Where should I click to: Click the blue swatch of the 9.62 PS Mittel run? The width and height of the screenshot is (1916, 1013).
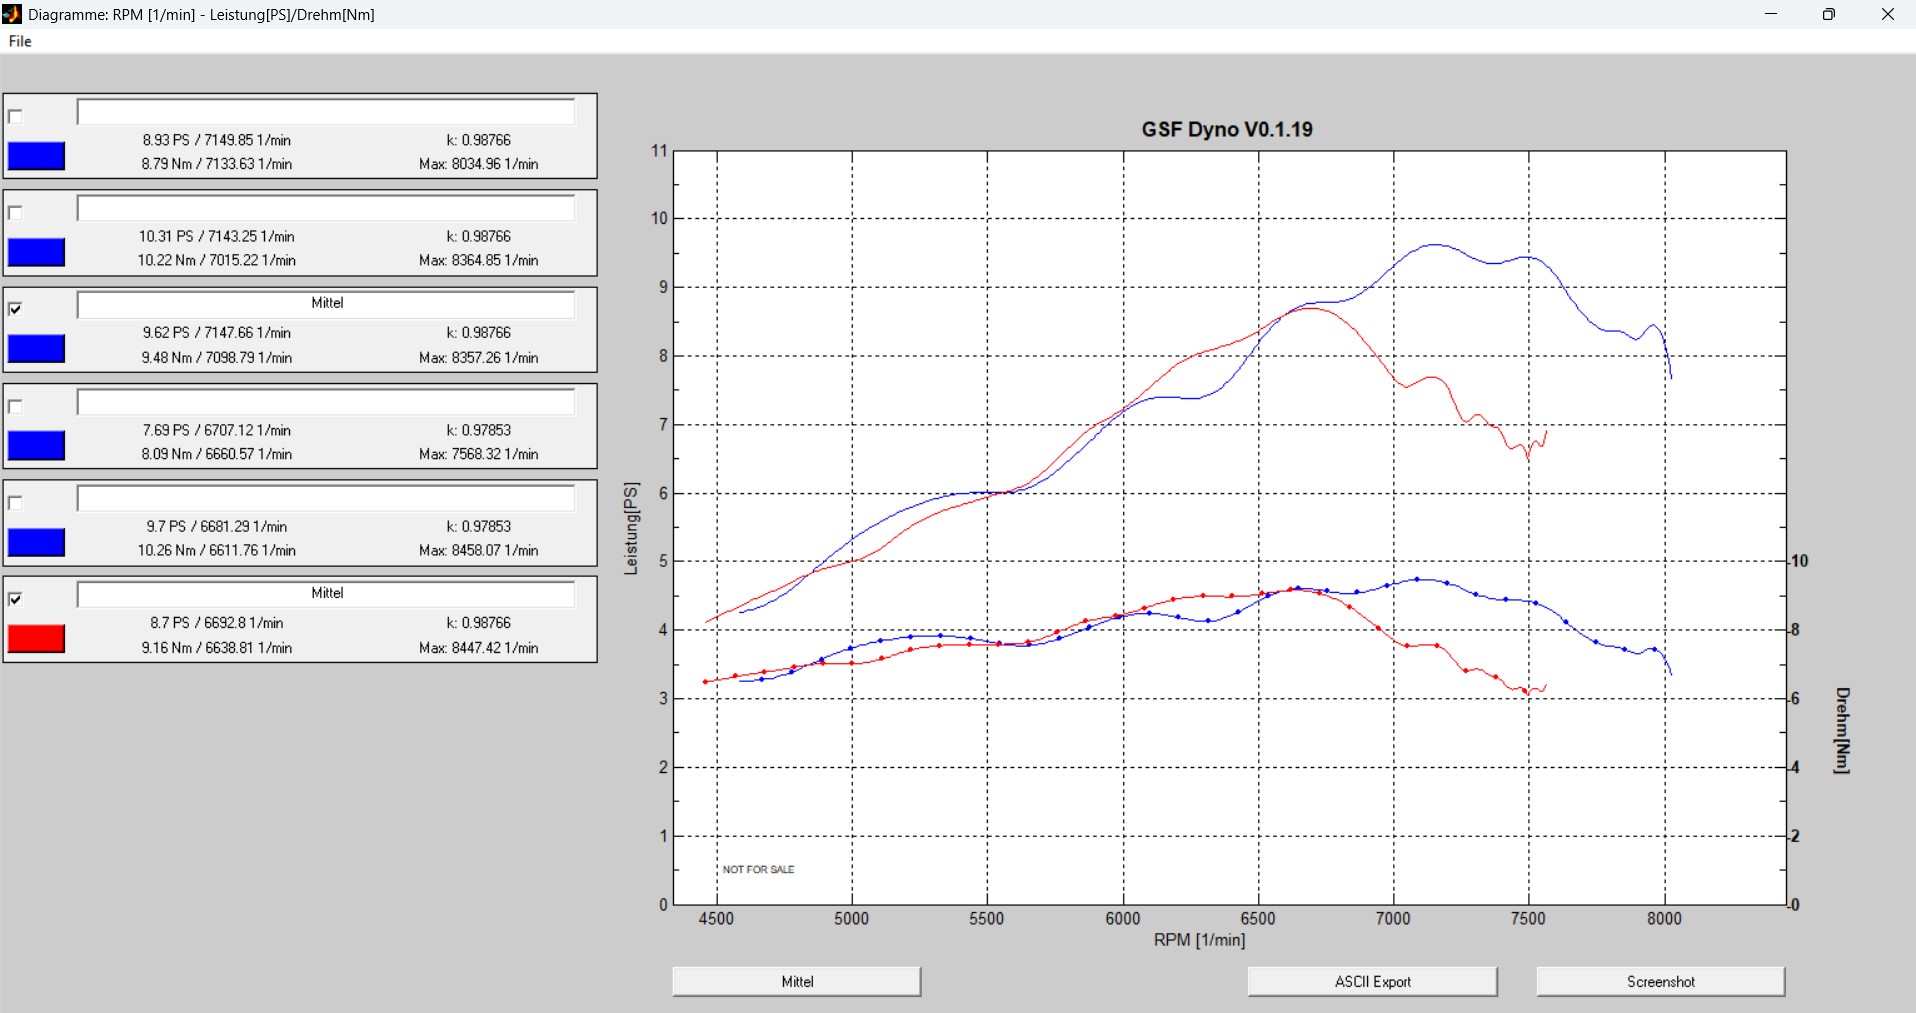(x=36, y=349)
